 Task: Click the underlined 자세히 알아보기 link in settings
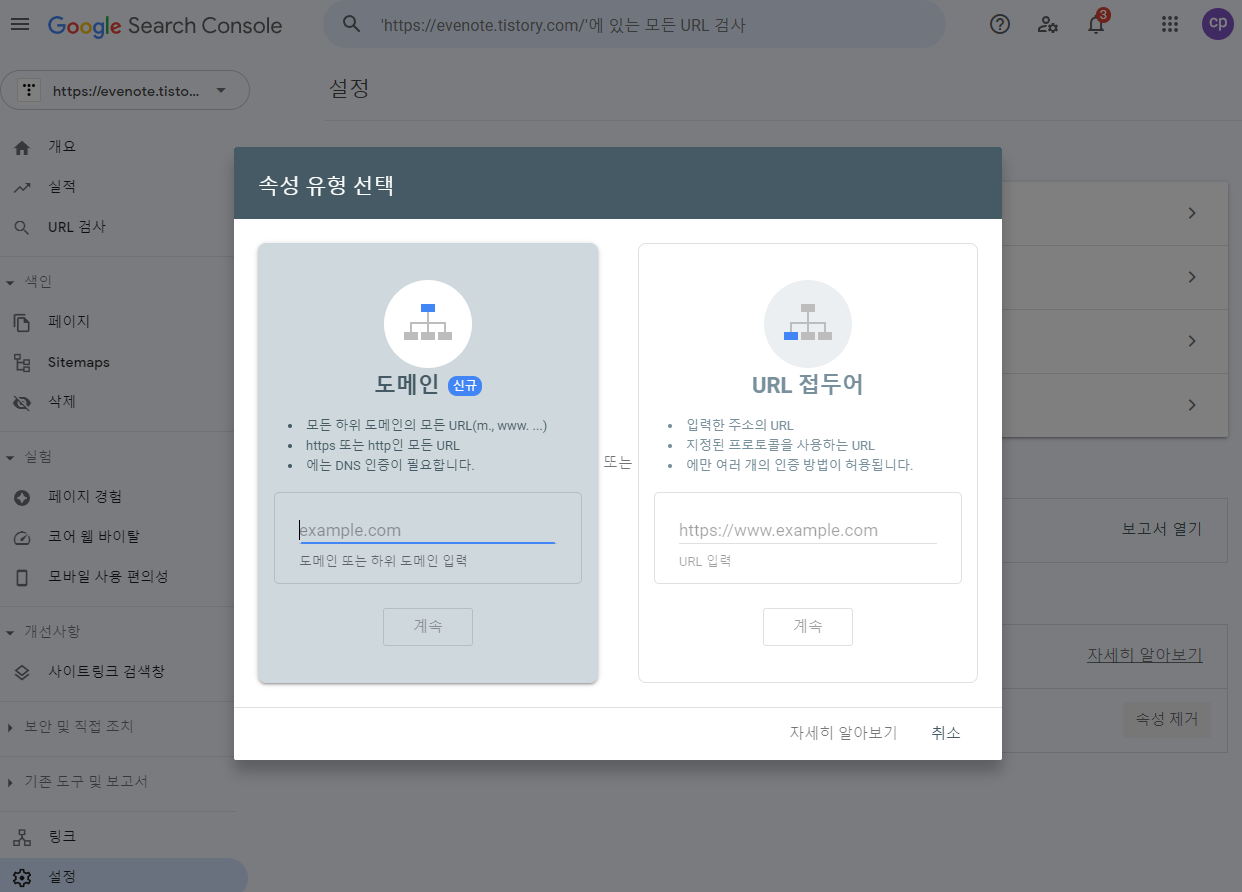click(x=1145, y=656)
